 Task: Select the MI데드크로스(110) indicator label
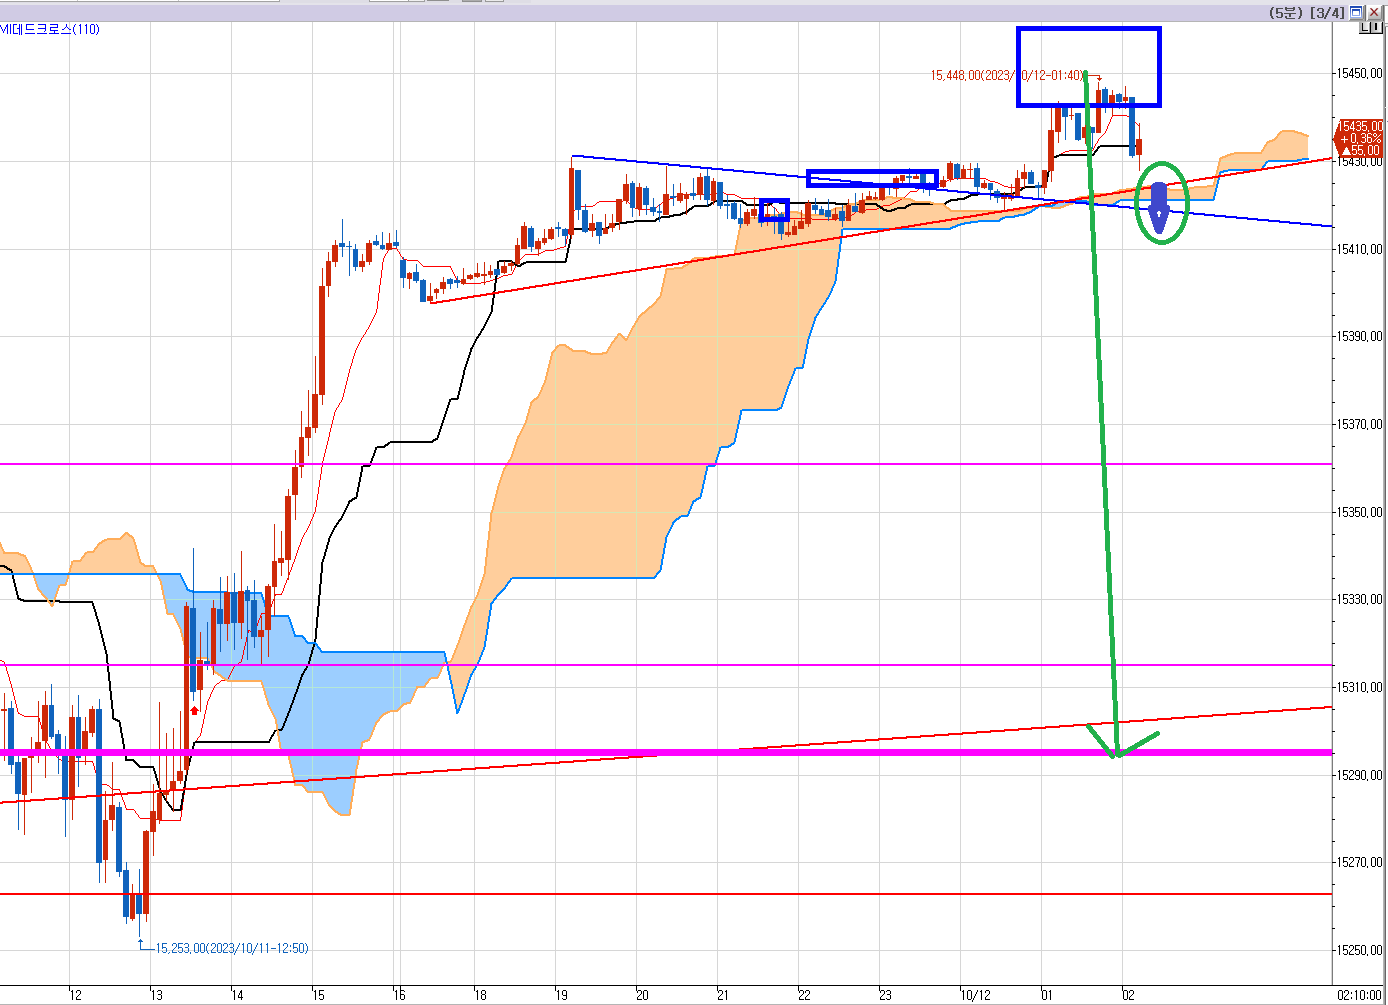click(x=50, y=29)
